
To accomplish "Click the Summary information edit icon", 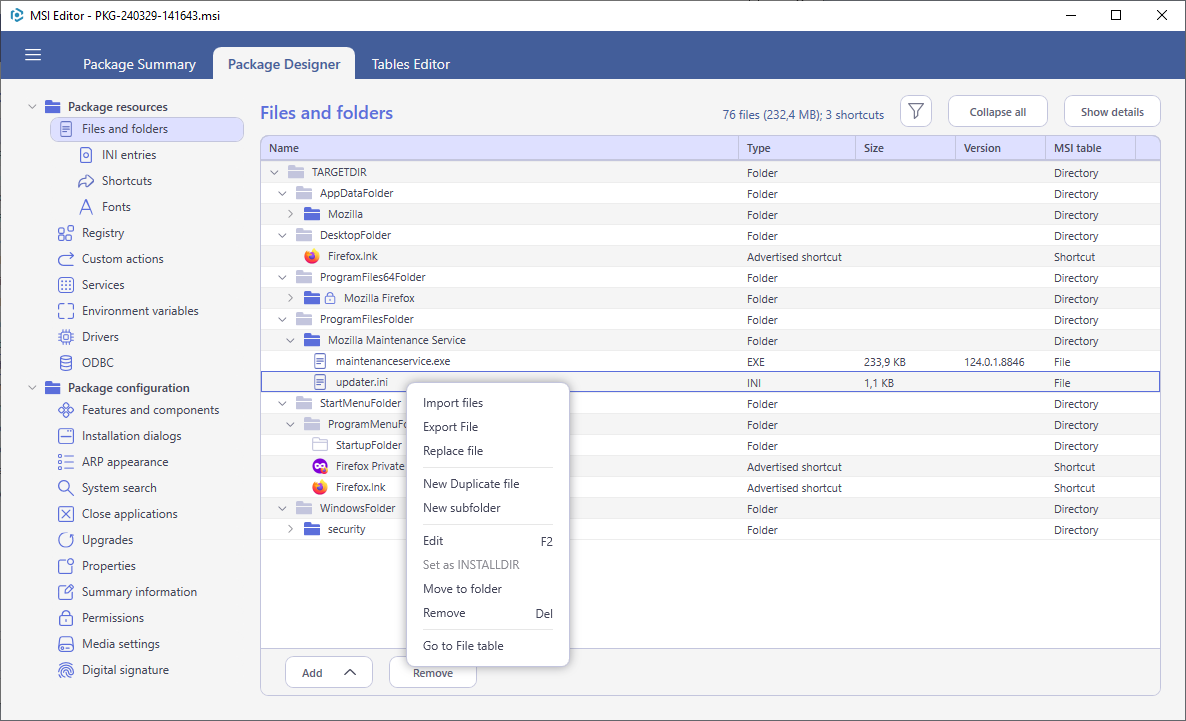I will tap(66, 592).
